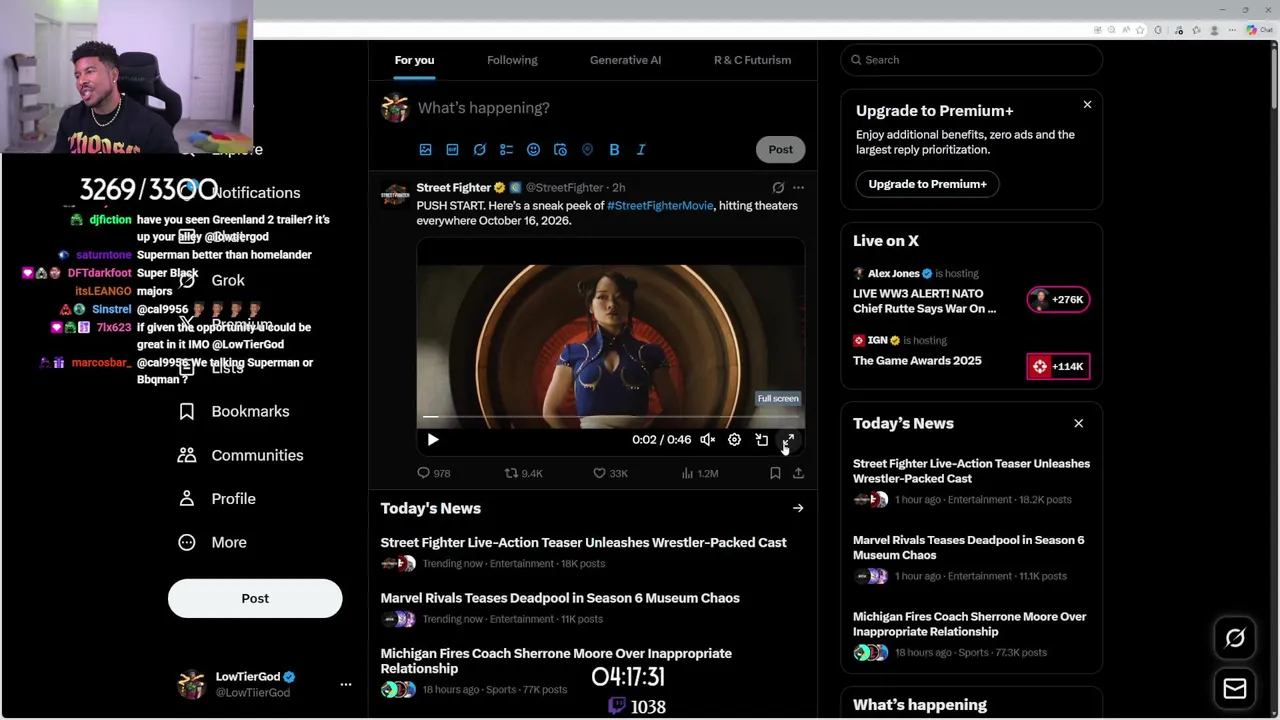1280x720 pixels.
Task: Reply to the Street Fighter post
Action: coord(433,473)
